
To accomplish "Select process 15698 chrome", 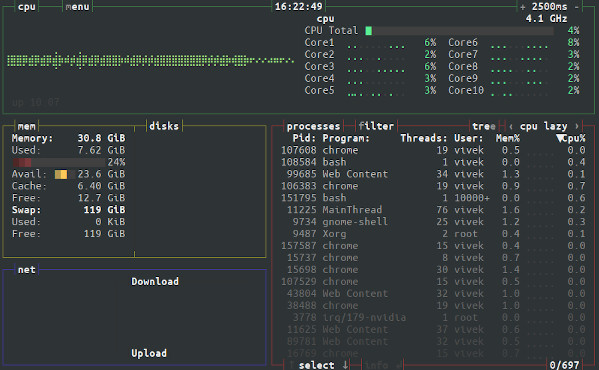I will pos(433,270).
